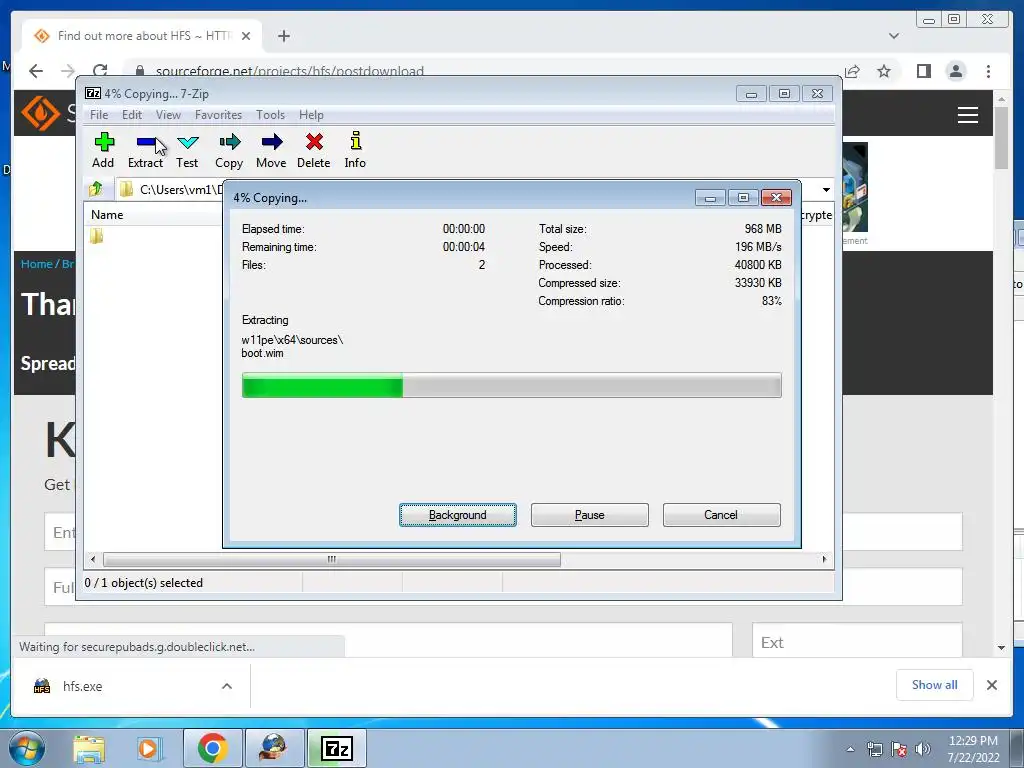Click the Extract toolbar icon

click(145, 150)
